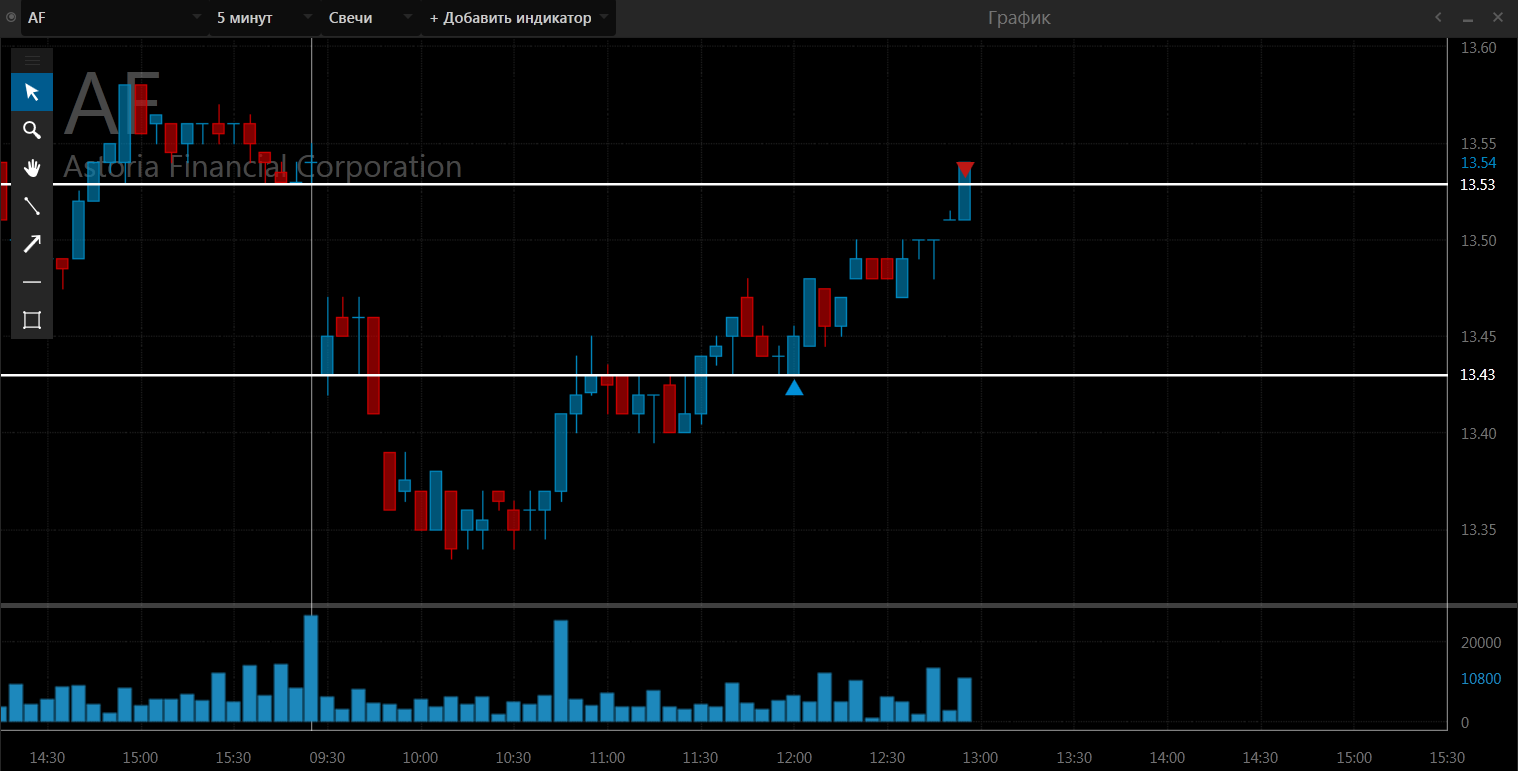Image resolution: width=1518 pixels, height=771 pixels.
Task: Click the link indicator beside AF ticker
Action: click(x=10, y=18)
